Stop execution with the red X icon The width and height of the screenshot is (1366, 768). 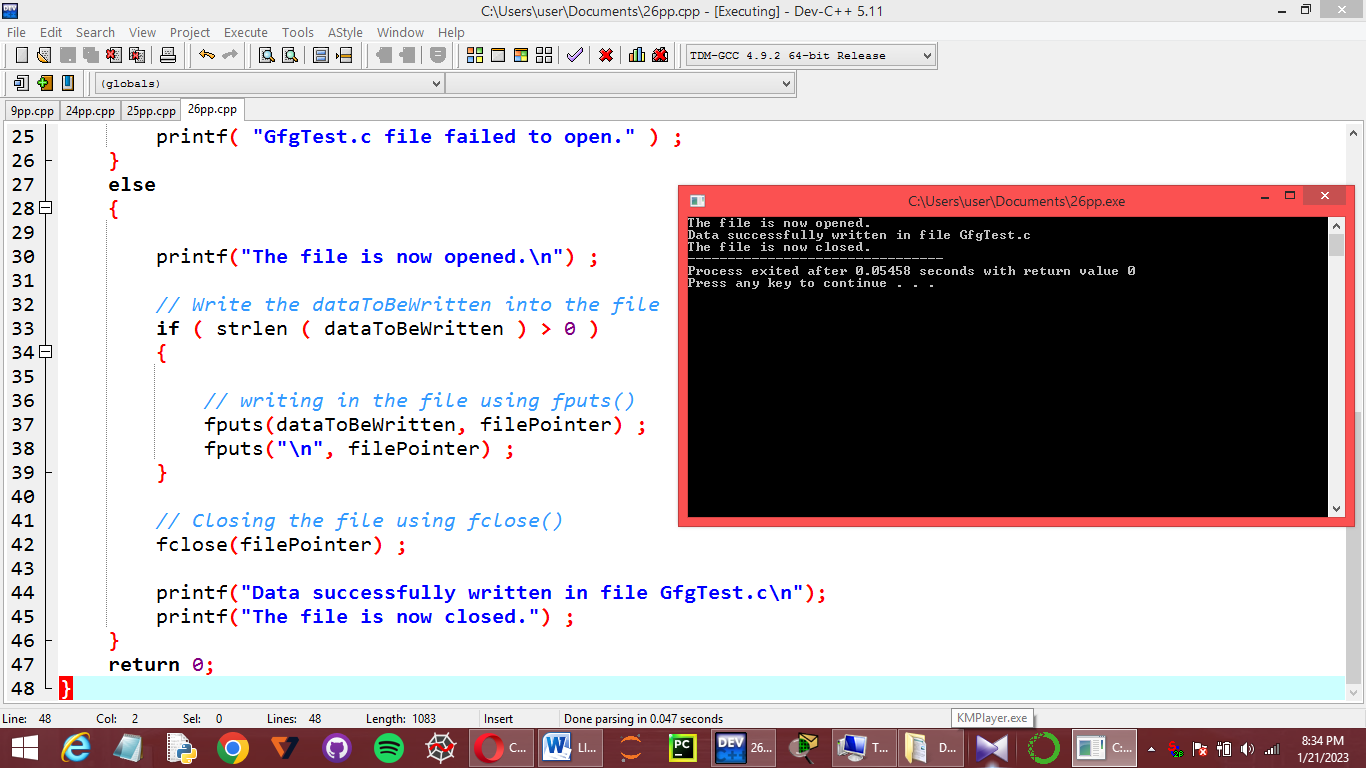[606, 55]
